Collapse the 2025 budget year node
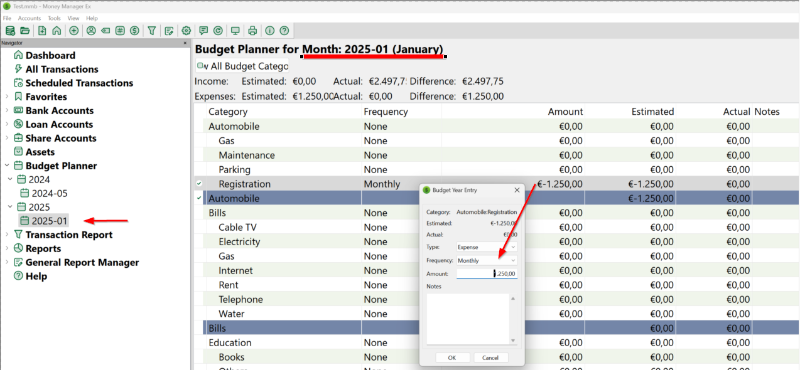Screen dimensions: 800x370 (10, 207)
